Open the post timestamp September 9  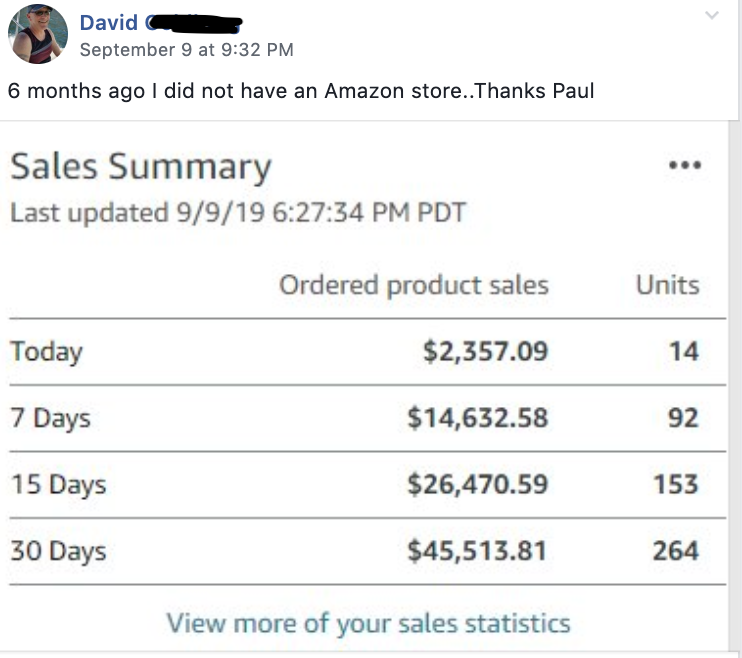tap(186, 50)
